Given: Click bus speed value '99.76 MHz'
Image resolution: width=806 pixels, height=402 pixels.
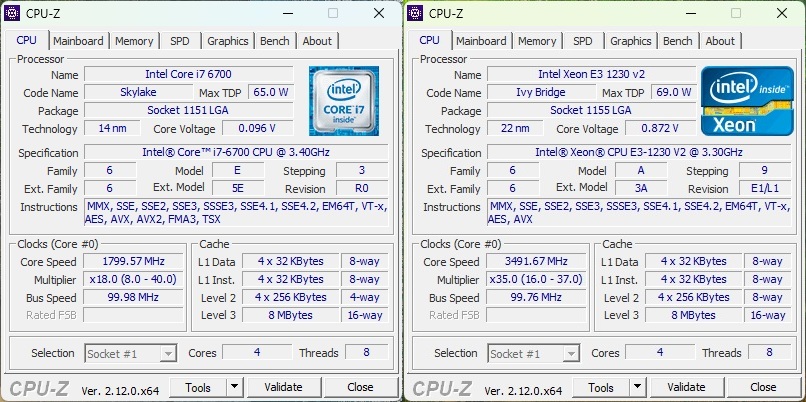Looking at the screenshot, I should 537,297.
